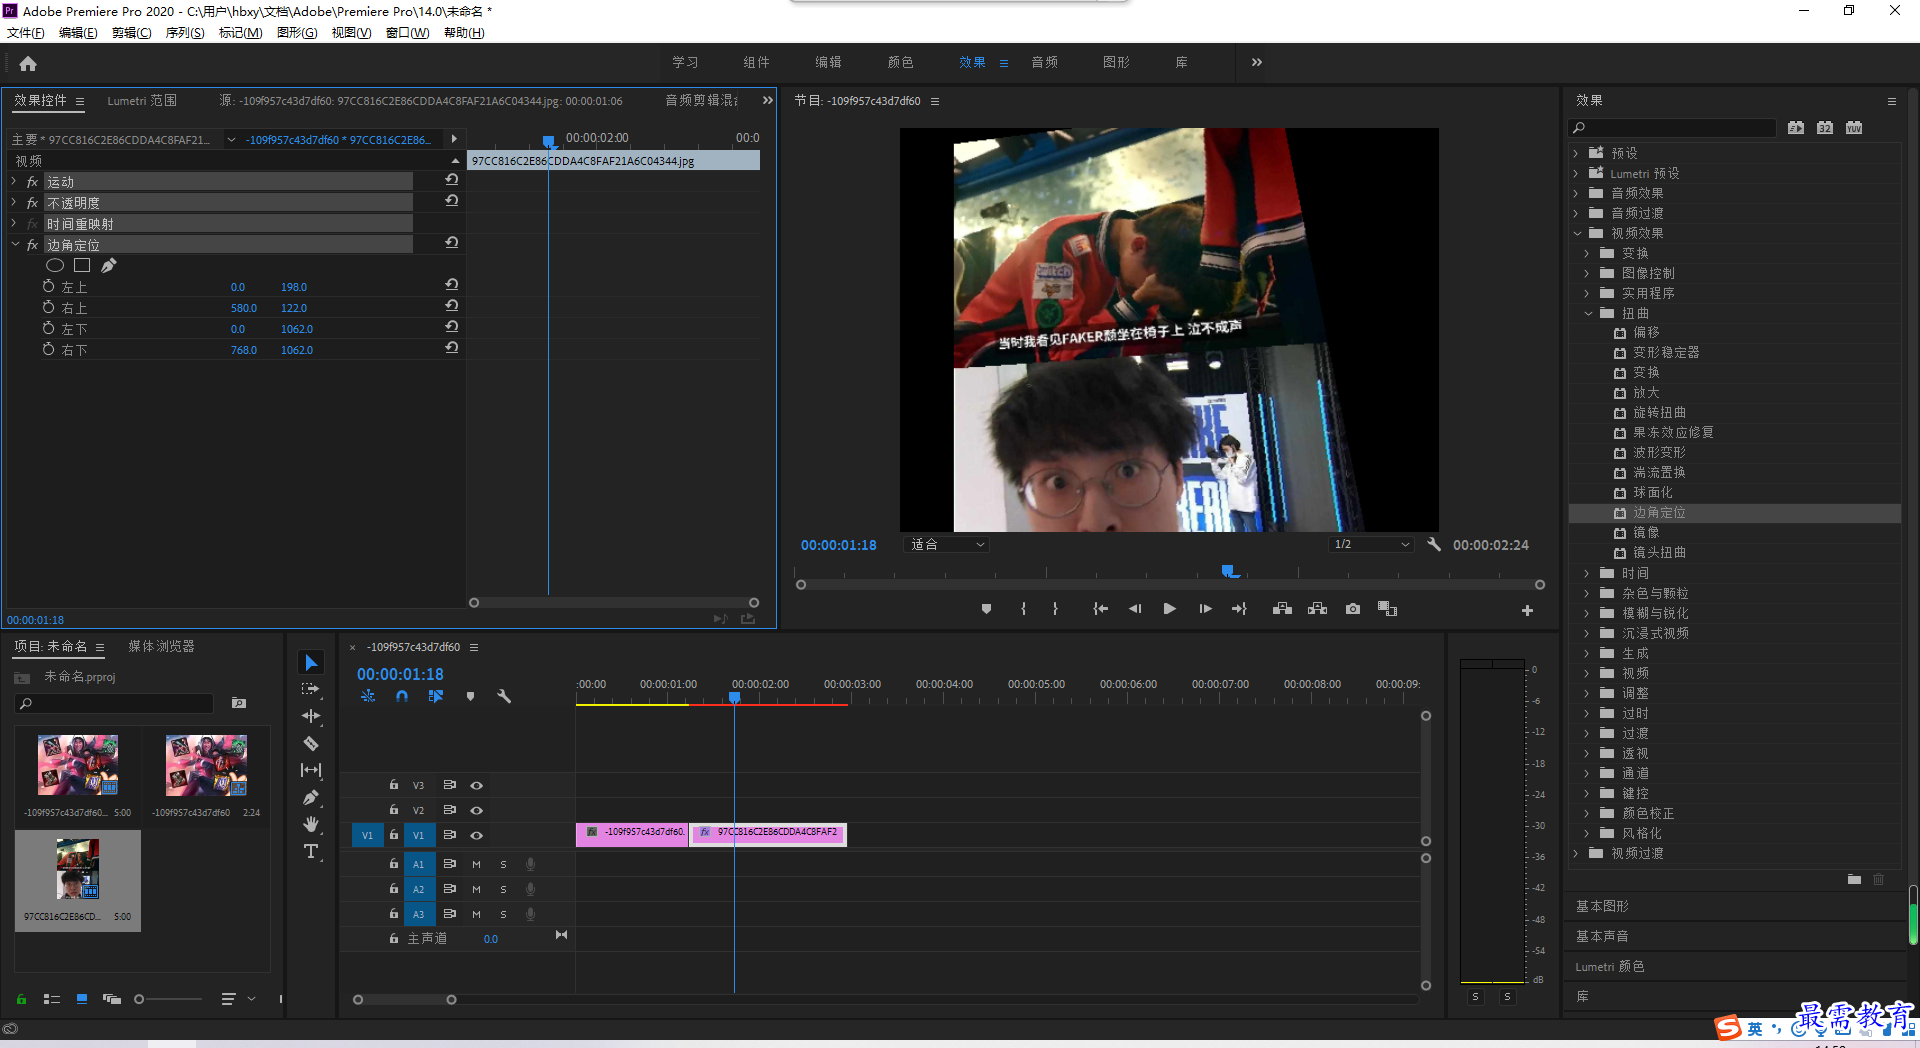Click Mark In bracket button
This screenshot has height=1048, width=1920.
[1023, 609]
